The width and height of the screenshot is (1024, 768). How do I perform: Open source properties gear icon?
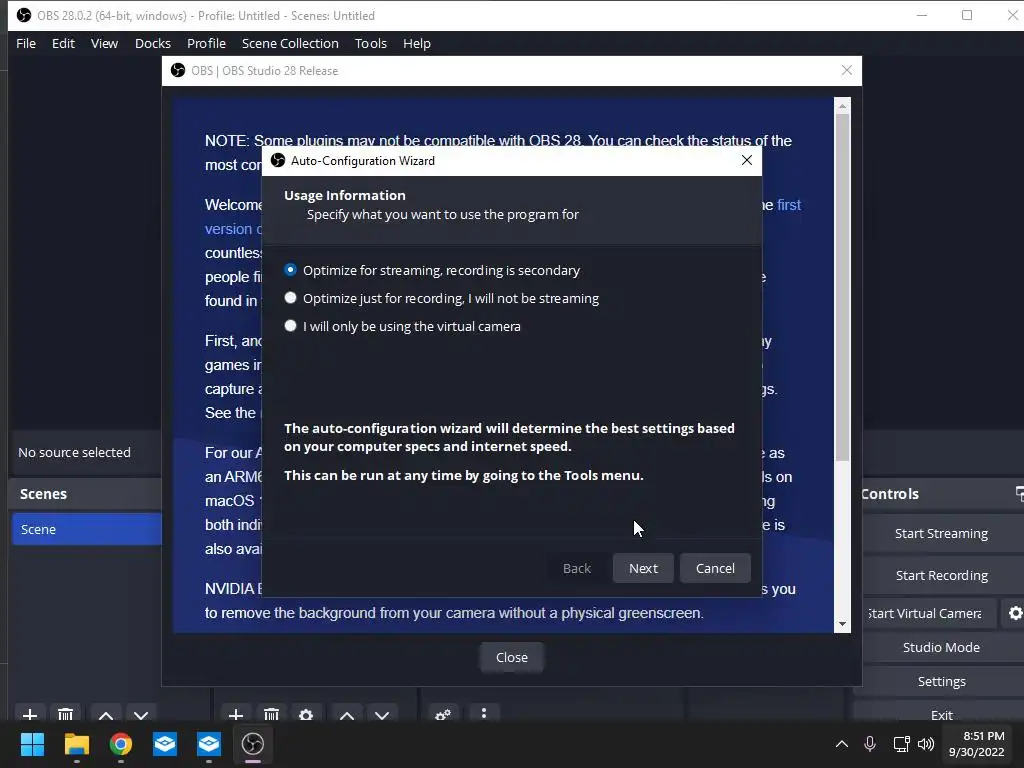306,714
